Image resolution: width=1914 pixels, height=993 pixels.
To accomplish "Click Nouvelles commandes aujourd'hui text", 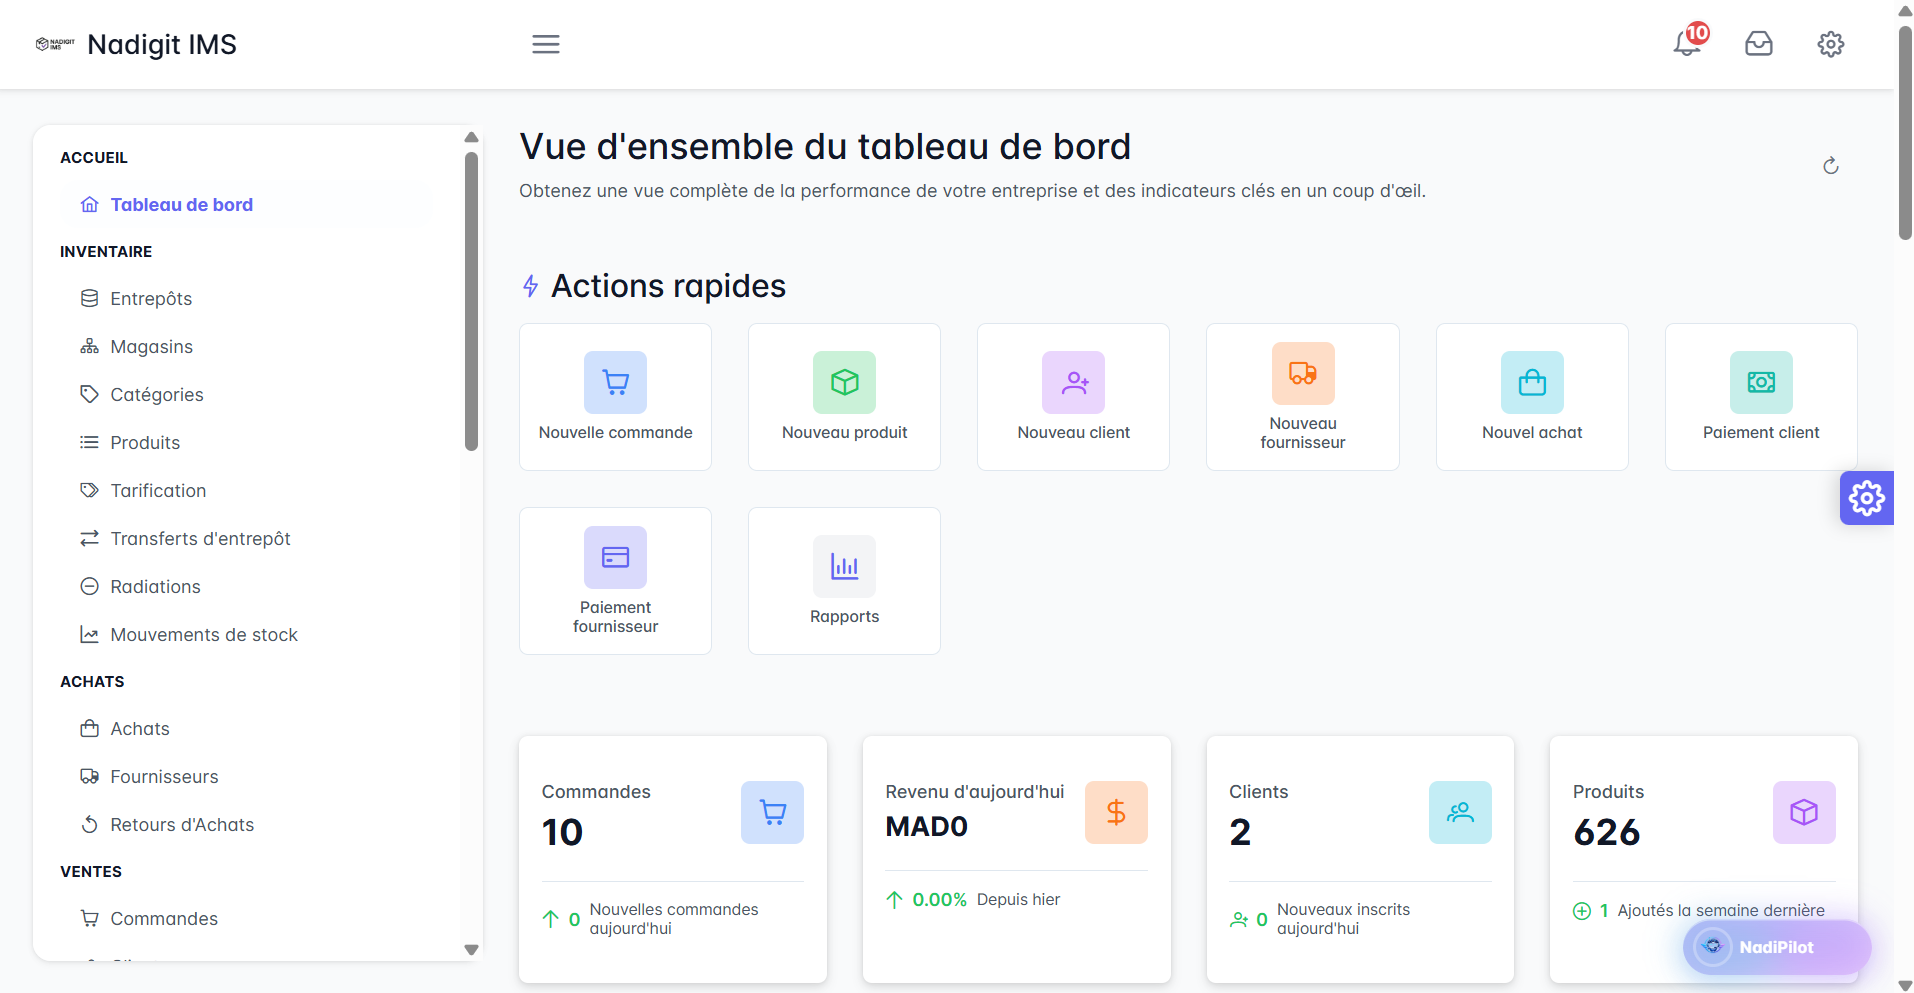I will [674, 919].
